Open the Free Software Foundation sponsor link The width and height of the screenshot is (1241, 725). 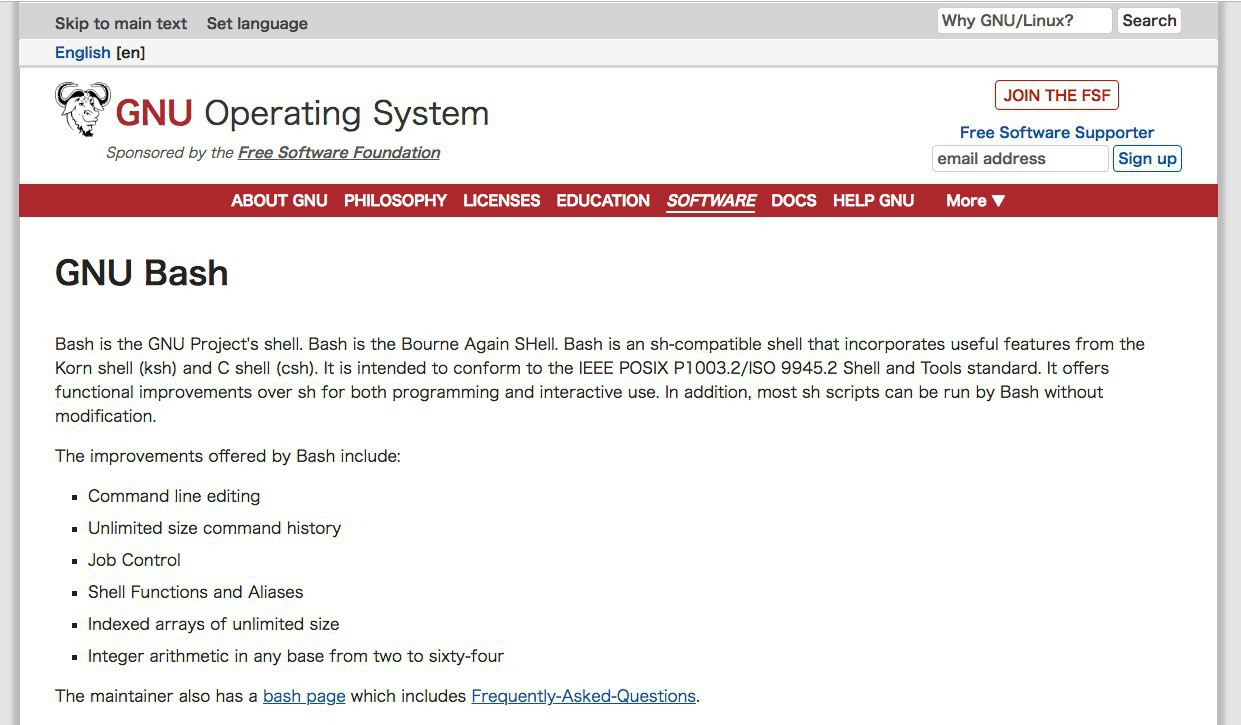339,153
